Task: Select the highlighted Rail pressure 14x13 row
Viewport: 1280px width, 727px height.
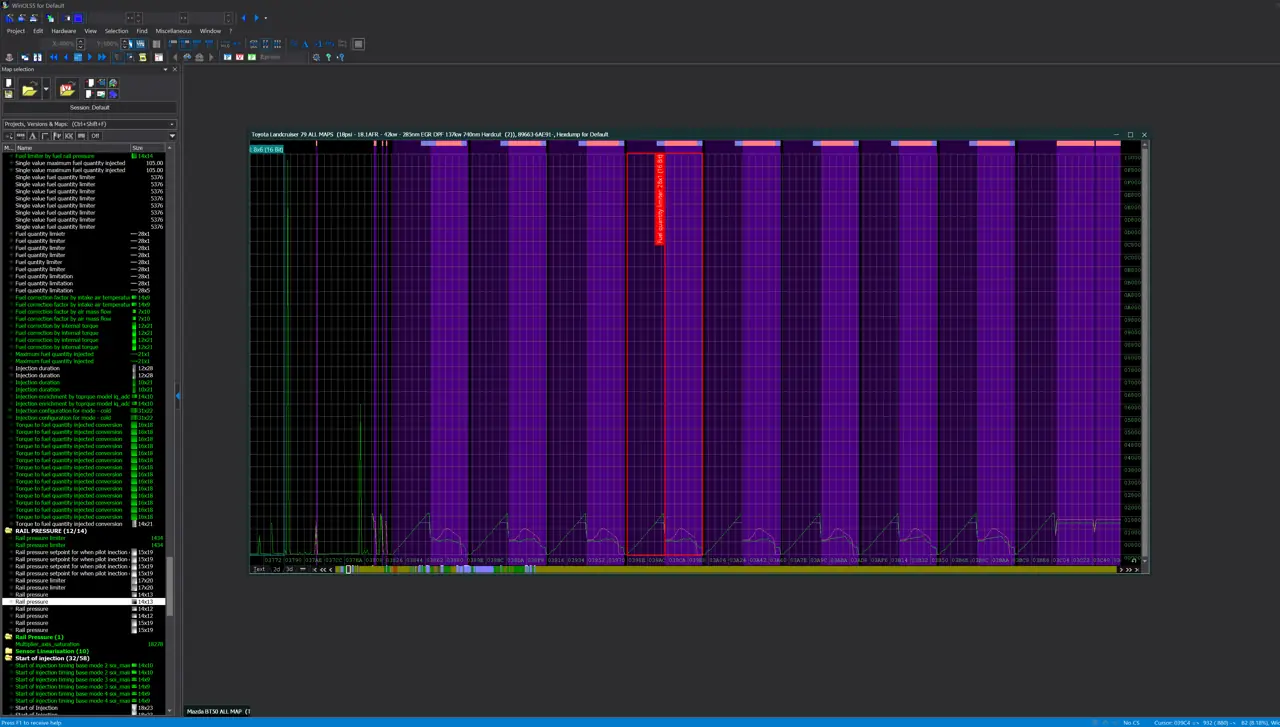Action: click(85, 602)
